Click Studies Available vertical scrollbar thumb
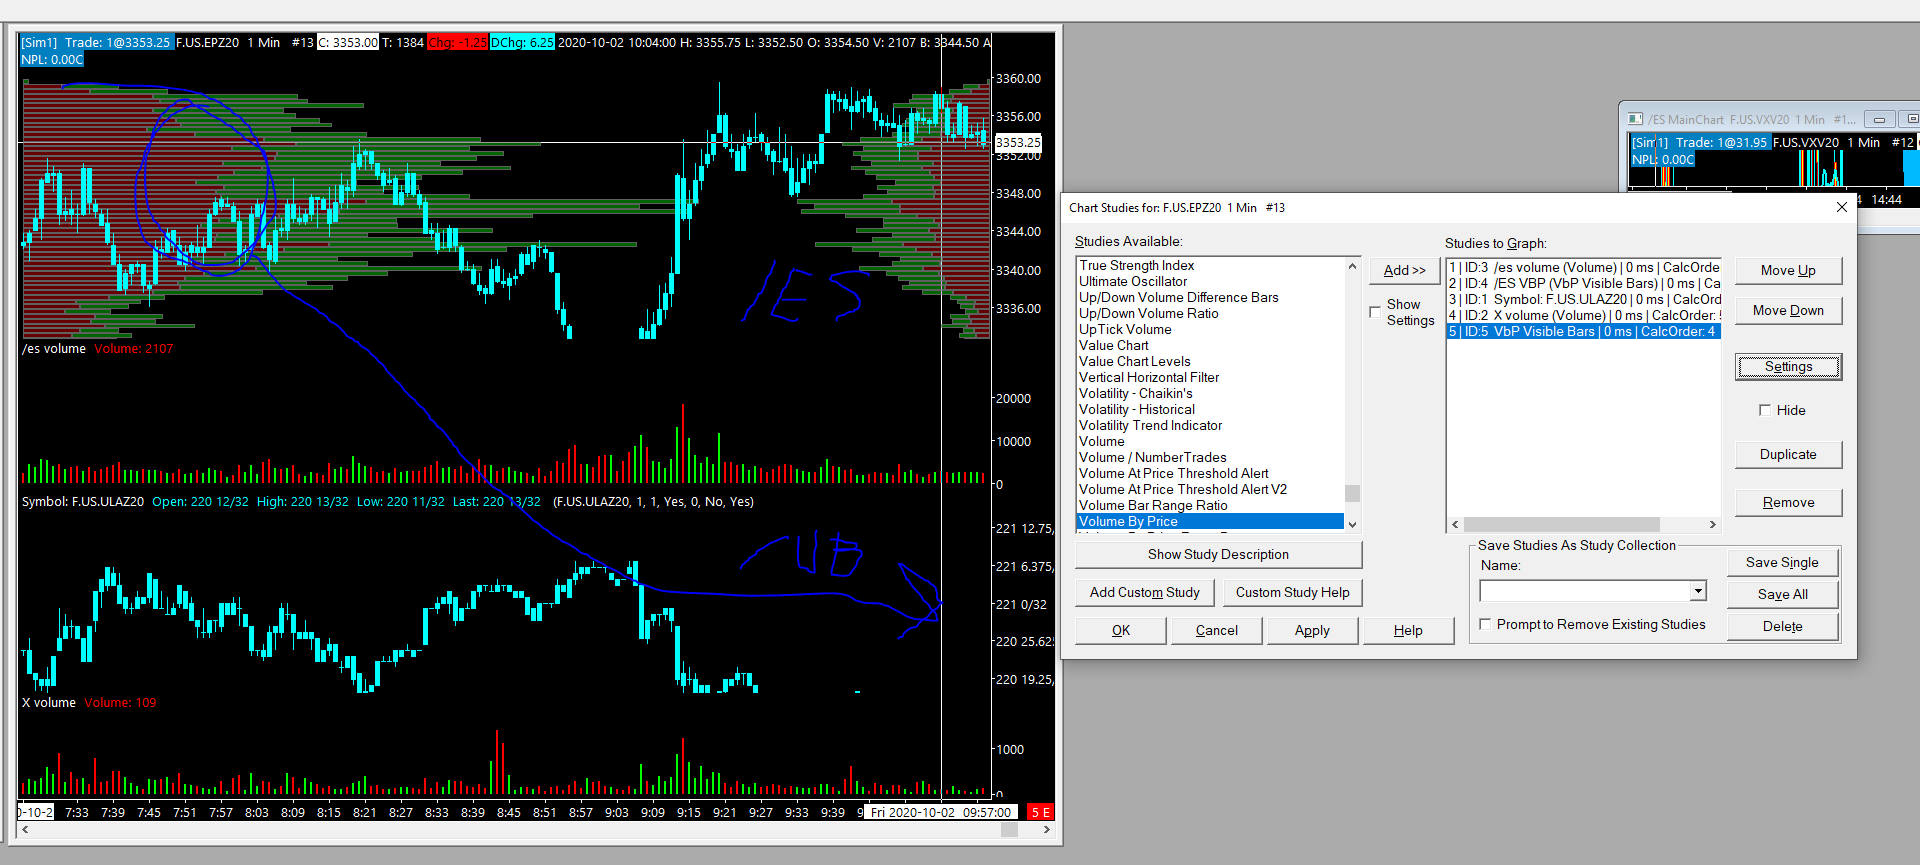 pyautogui.click(x=1352, y=493)
